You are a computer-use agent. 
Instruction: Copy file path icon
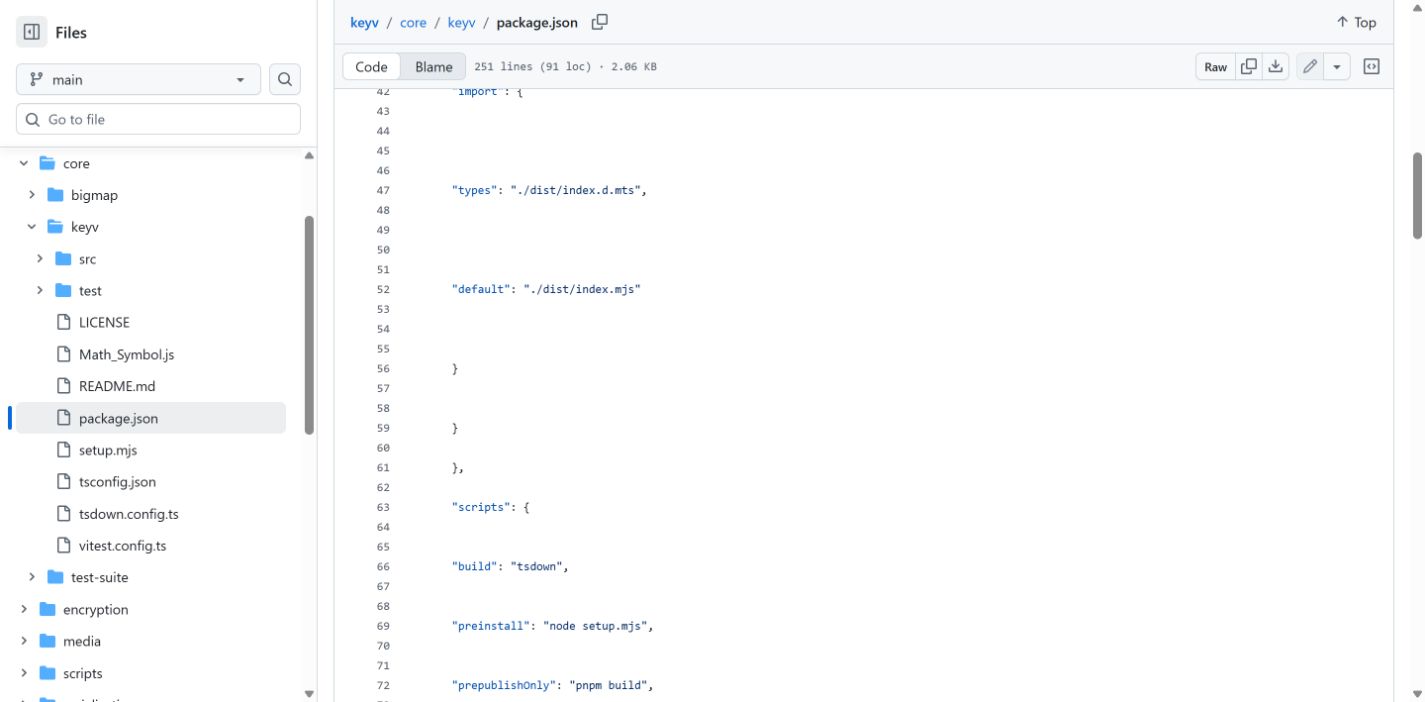[x=599, y=22]
